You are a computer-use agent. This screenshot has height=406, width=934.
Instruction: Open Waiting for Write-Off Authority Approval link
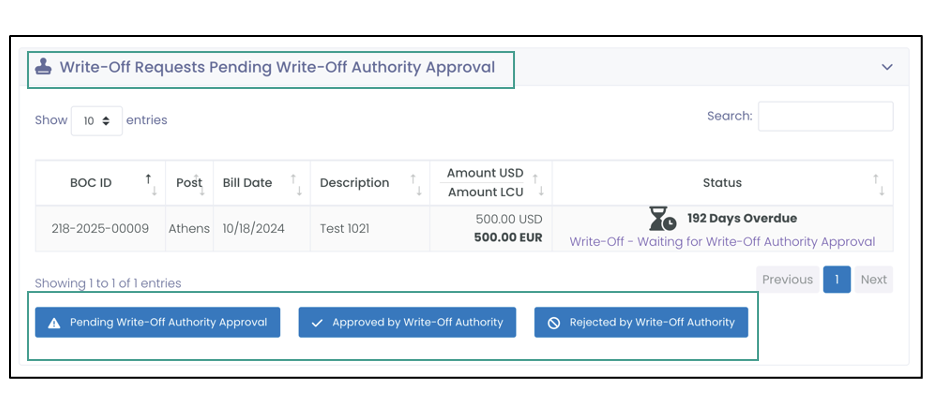[723, 242]
